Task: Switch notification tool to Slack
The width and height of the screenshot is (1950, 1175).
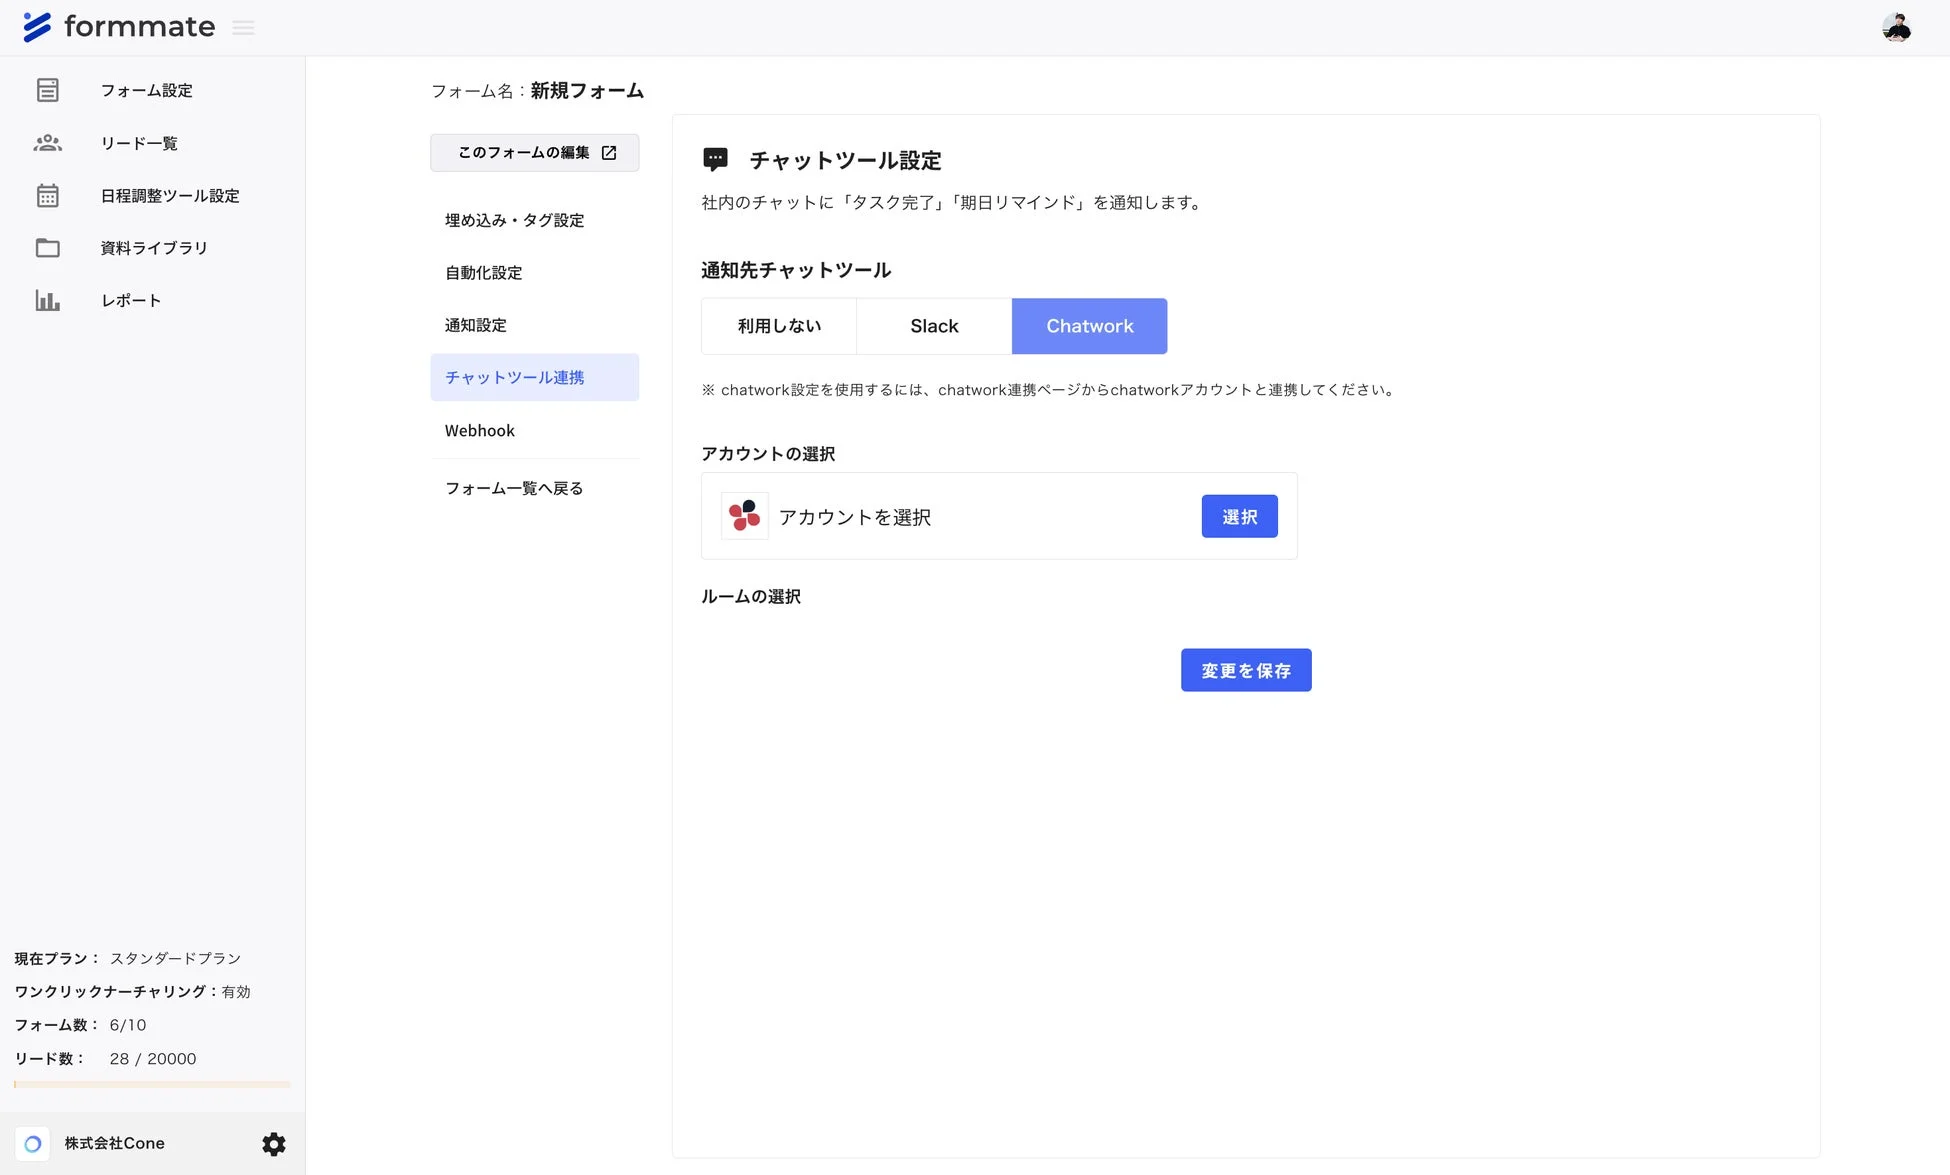Action: [x=933, y=326]
